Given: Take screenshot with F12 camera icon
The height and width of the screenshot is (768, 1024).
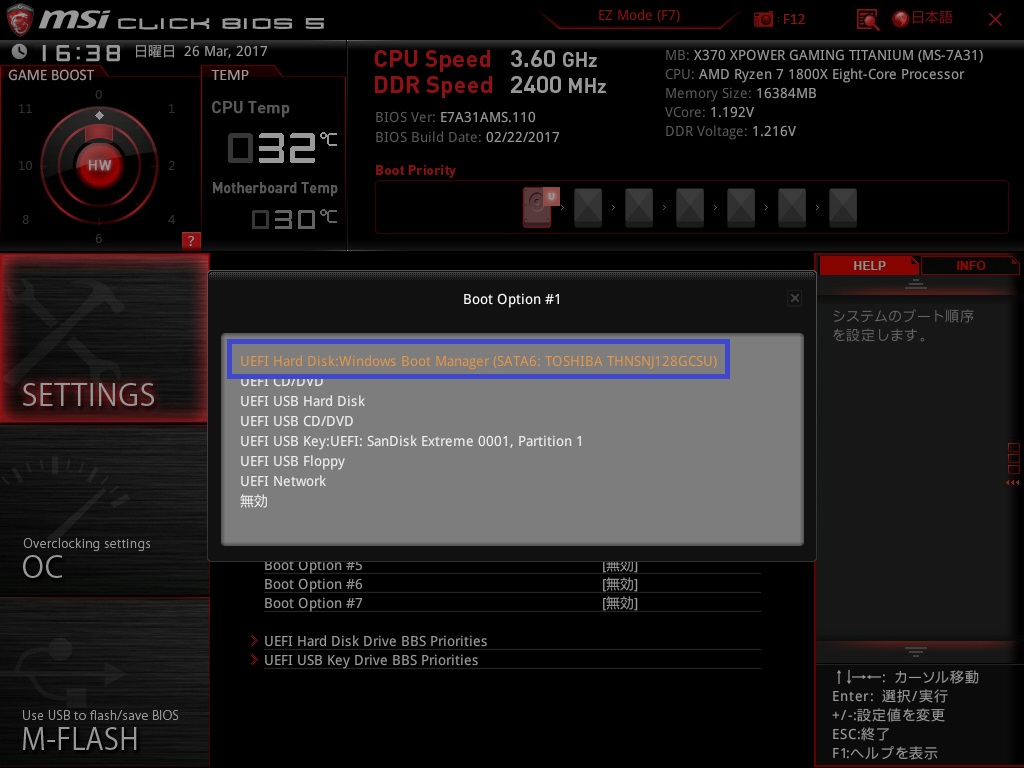Looking at the screenshot, I should 763,20.
